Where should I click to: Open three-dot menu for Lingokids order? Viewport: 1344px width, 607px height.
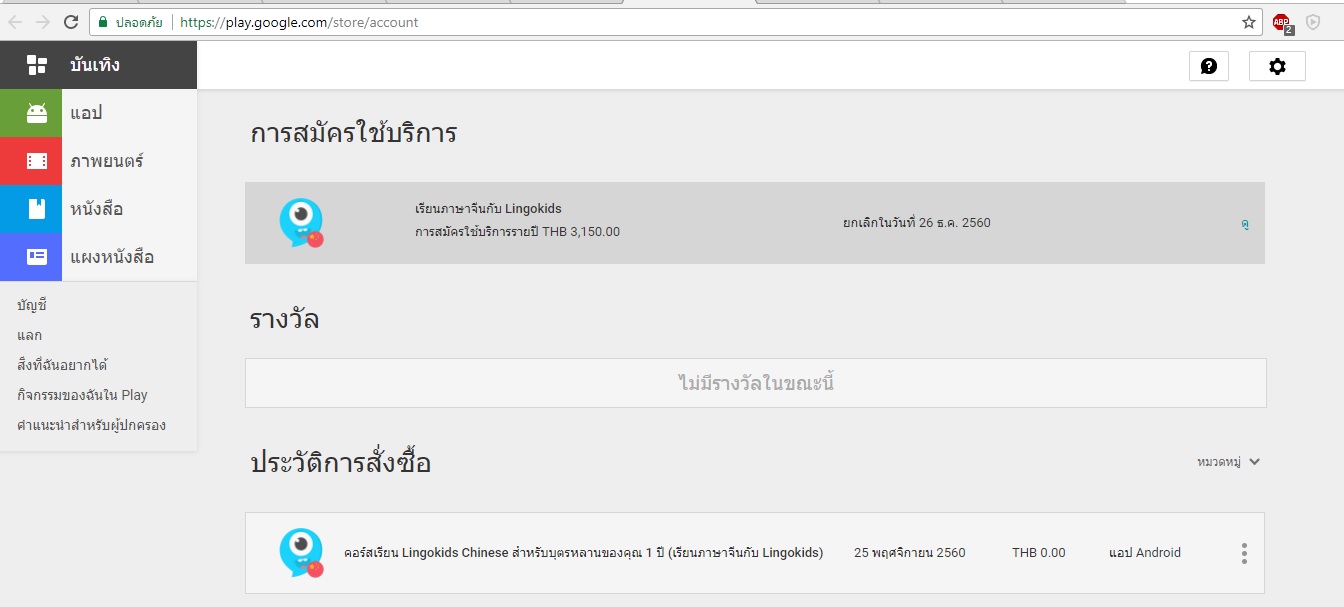tap(1244, 553)
